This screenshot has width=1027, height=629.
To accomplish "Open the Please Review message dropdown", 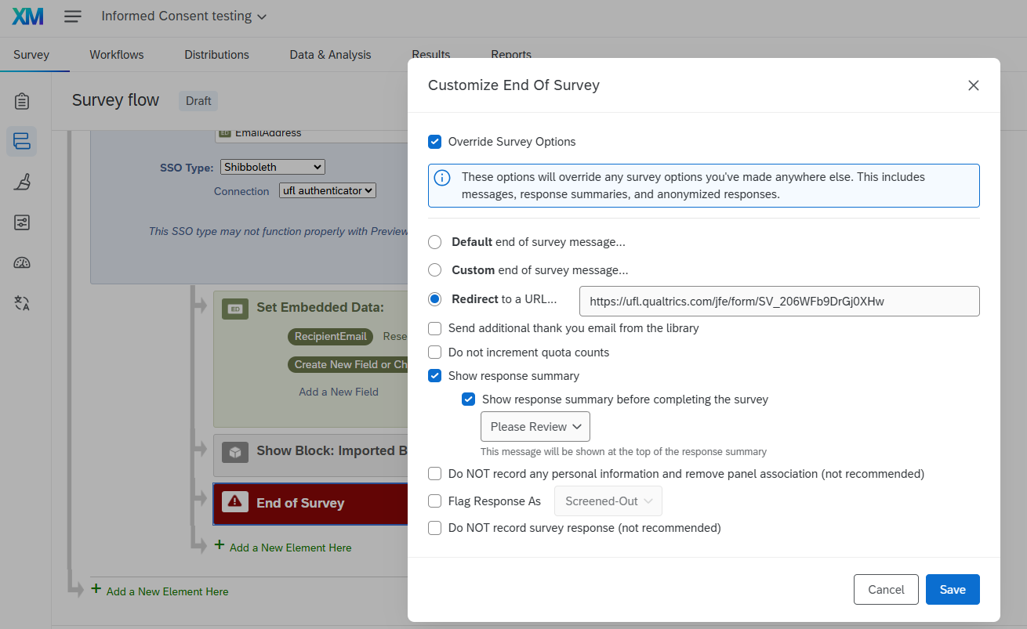I will pyautogui.click(x=535, y=427).
